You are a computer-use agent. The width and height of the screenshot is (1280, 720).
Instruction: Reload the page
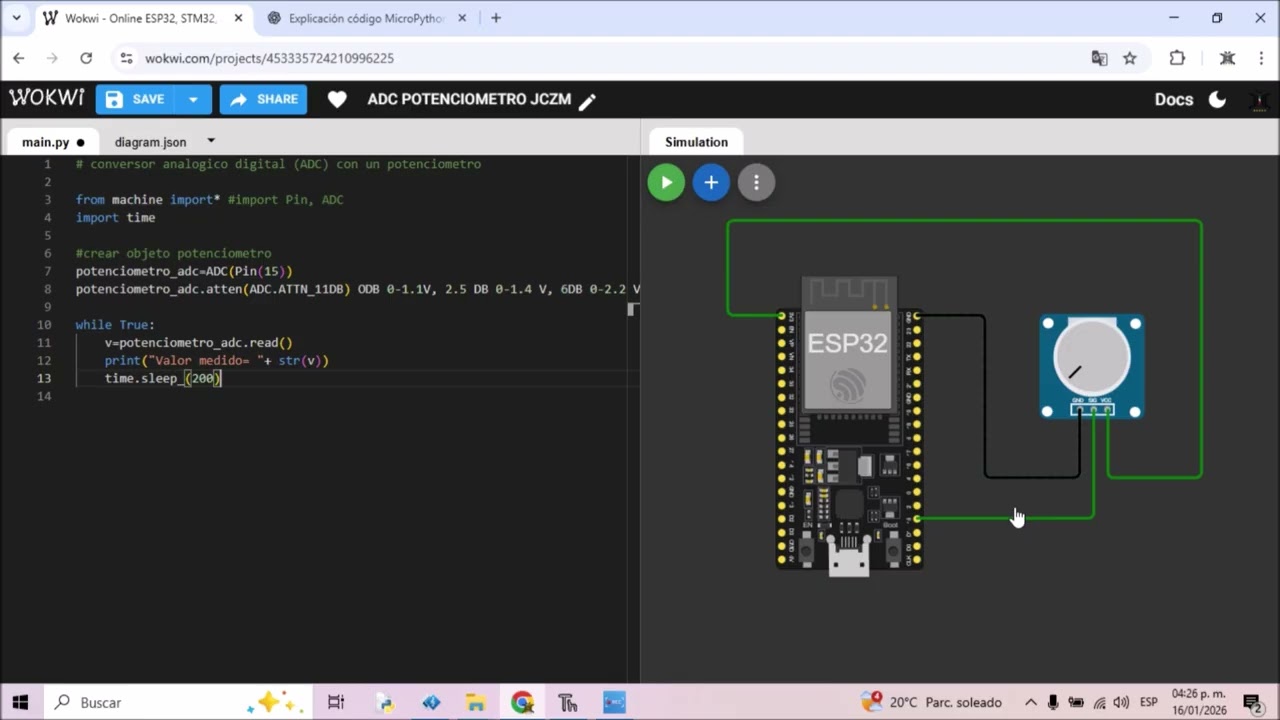point(86,58)
